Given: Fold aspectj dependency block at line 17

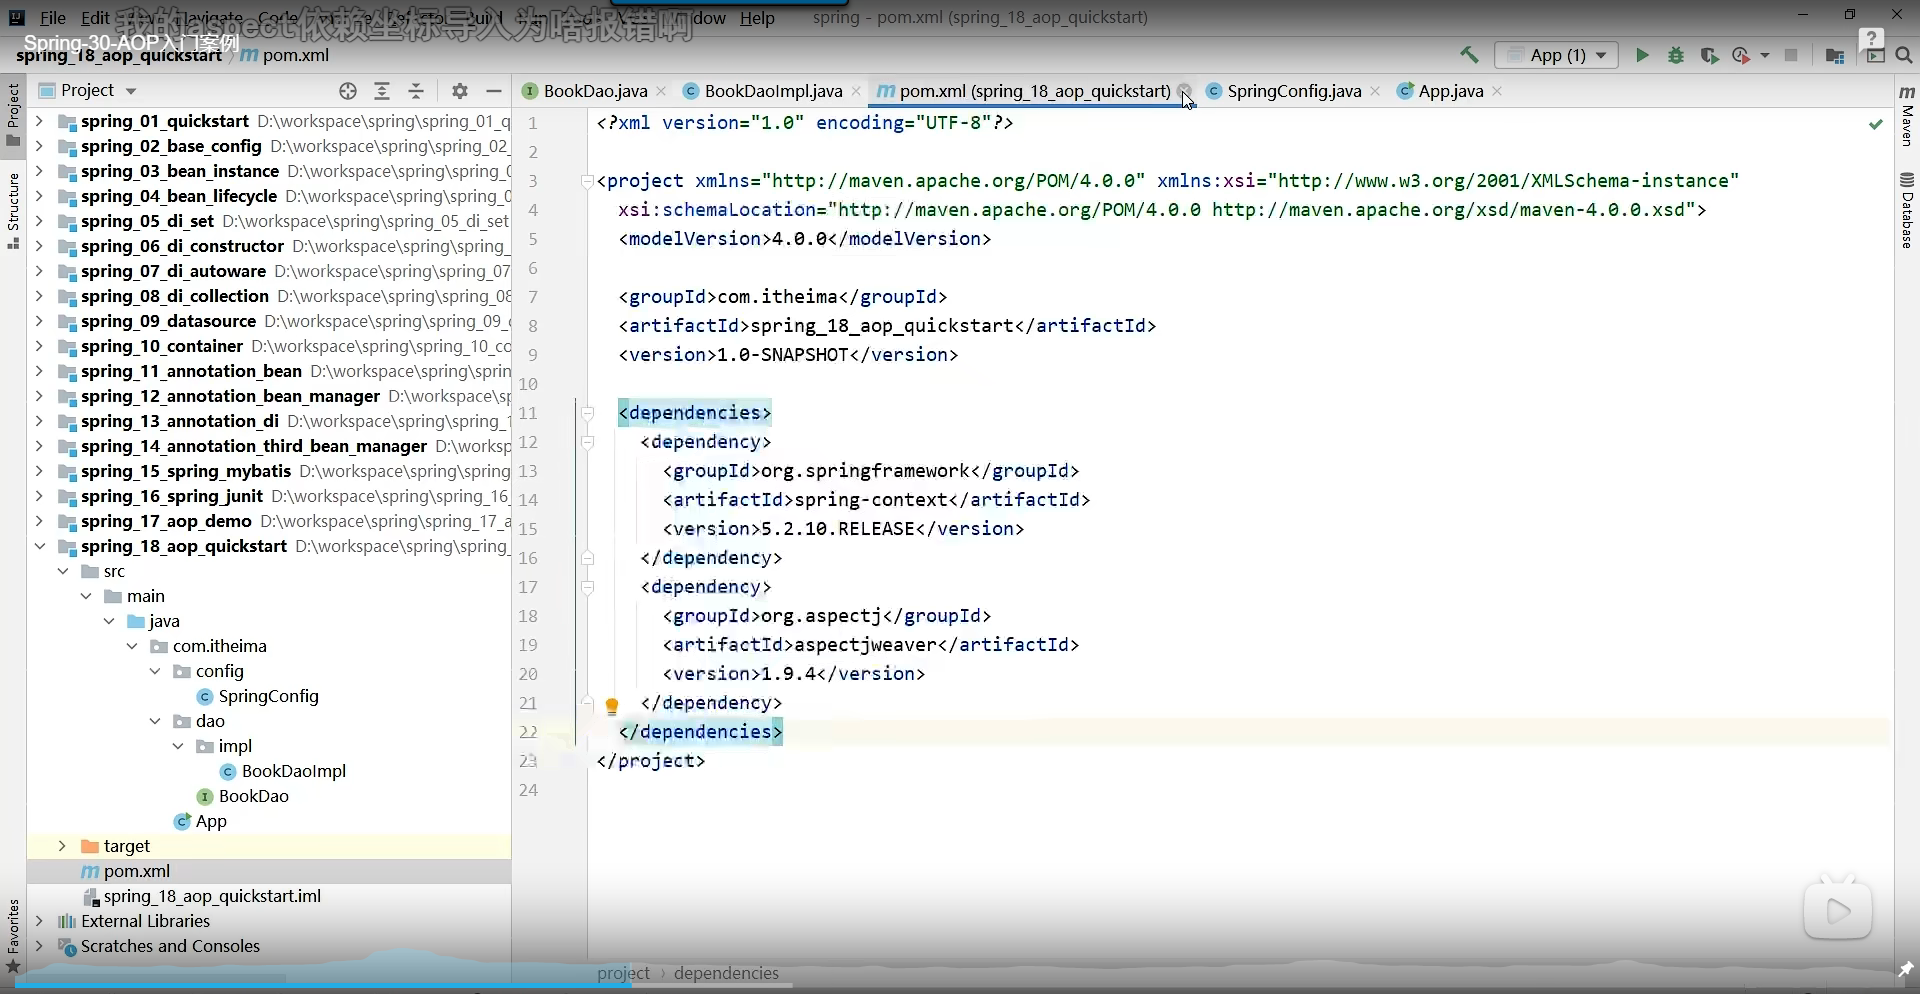Looking at the screenshot, I should pos(588,587).
